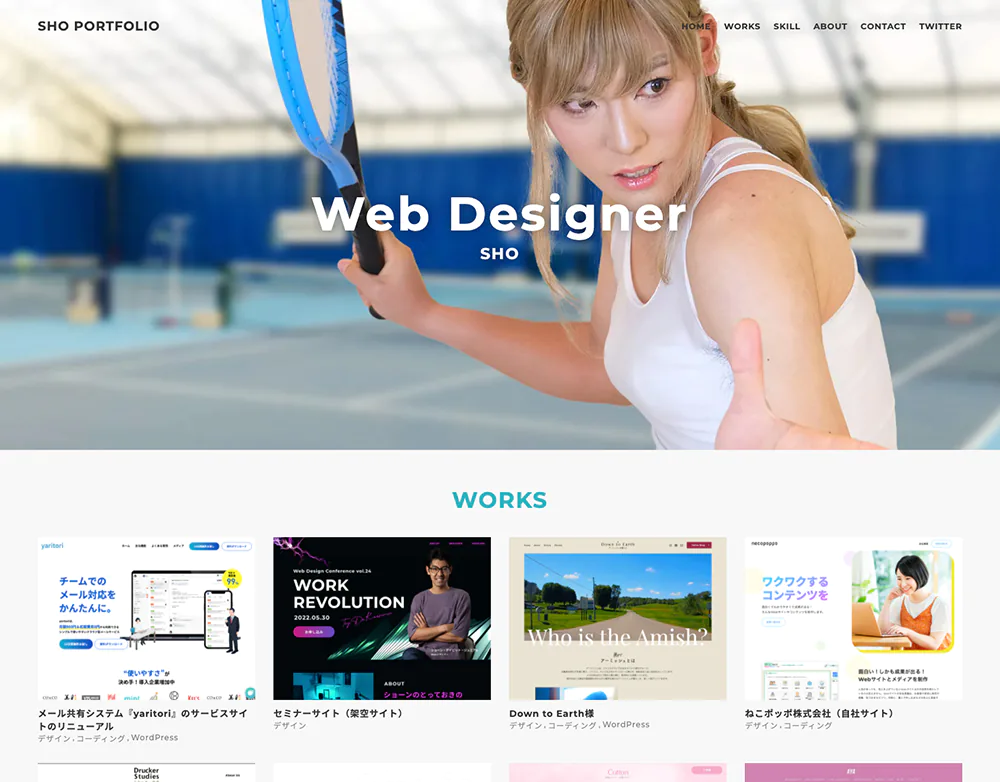Screen dimensions: 1000x782
Task: Click the yaritori renewal project title
Action: pyautogui.click(x=142, y=720)
